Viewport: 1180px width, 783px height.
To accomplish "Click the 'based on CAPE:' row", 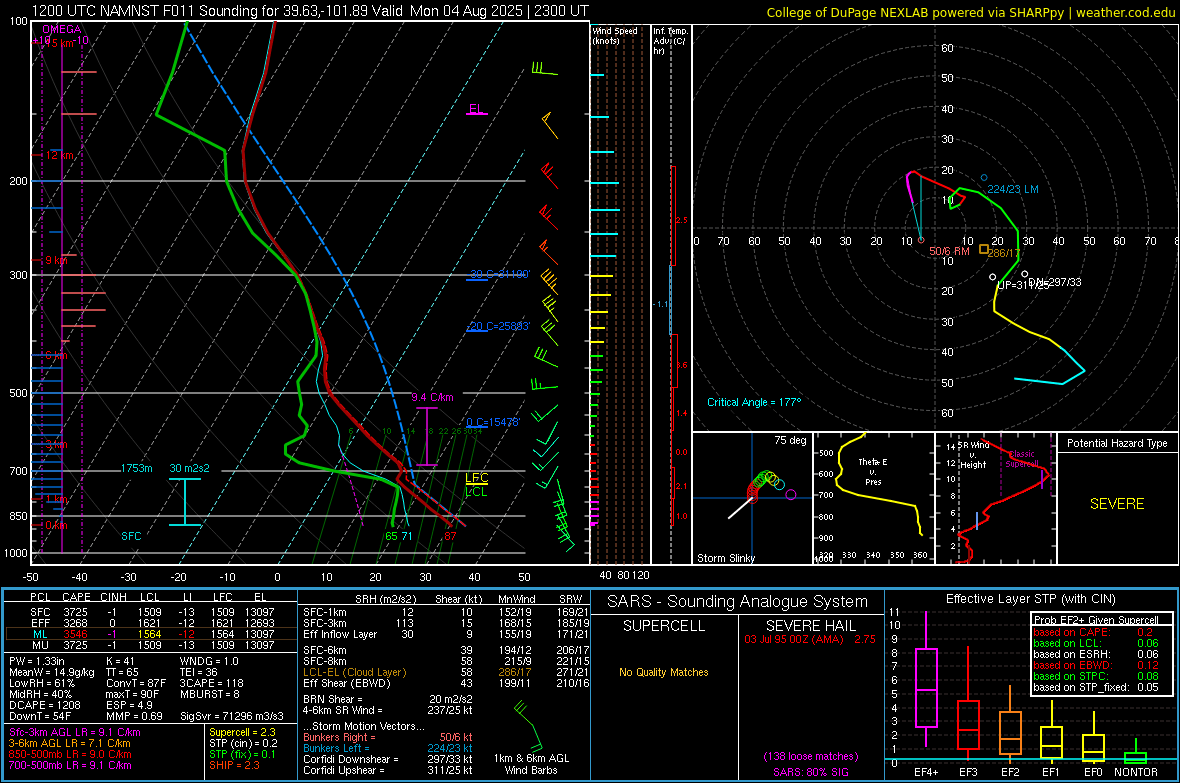I will click(1096, 632).
